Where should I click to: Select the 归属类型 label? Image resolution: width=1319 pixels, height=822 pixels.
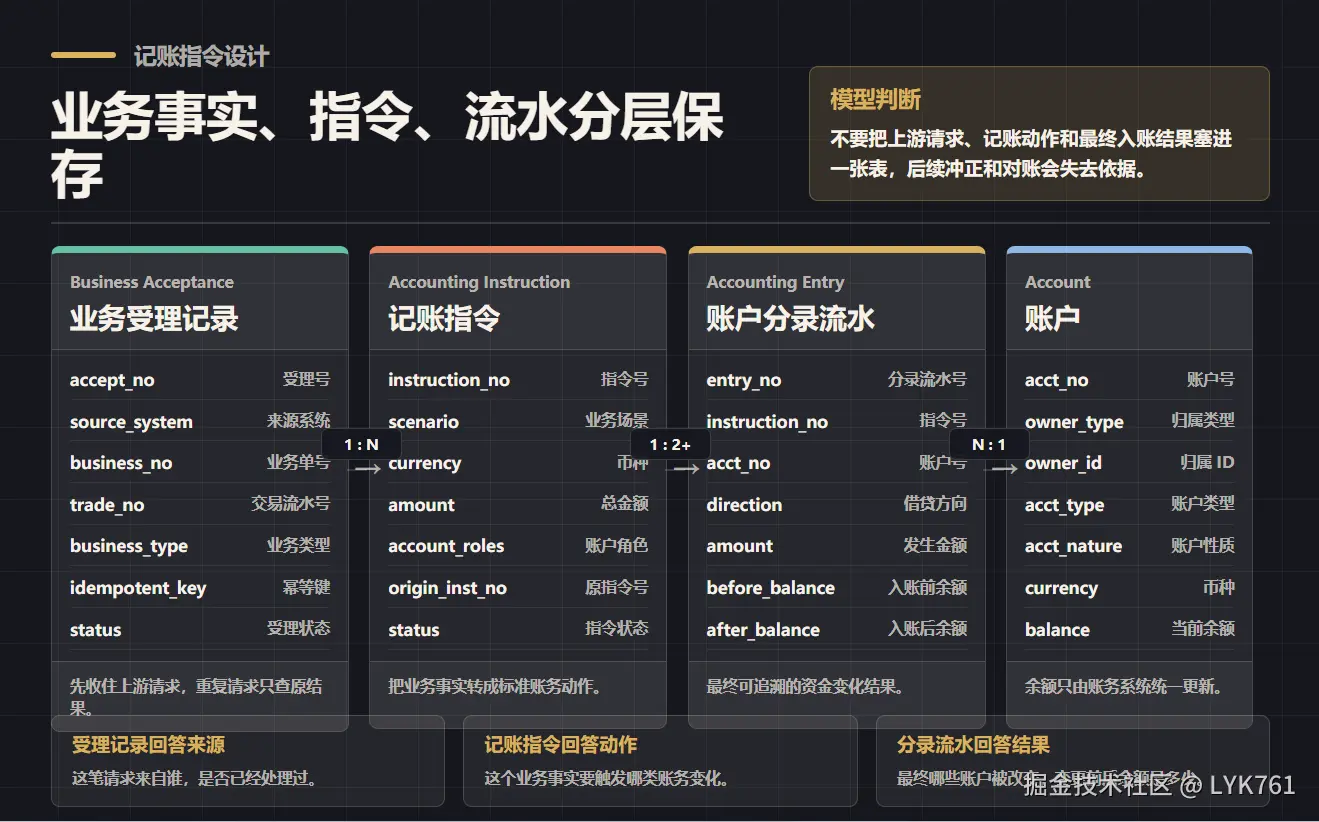tap(1204, 421)
